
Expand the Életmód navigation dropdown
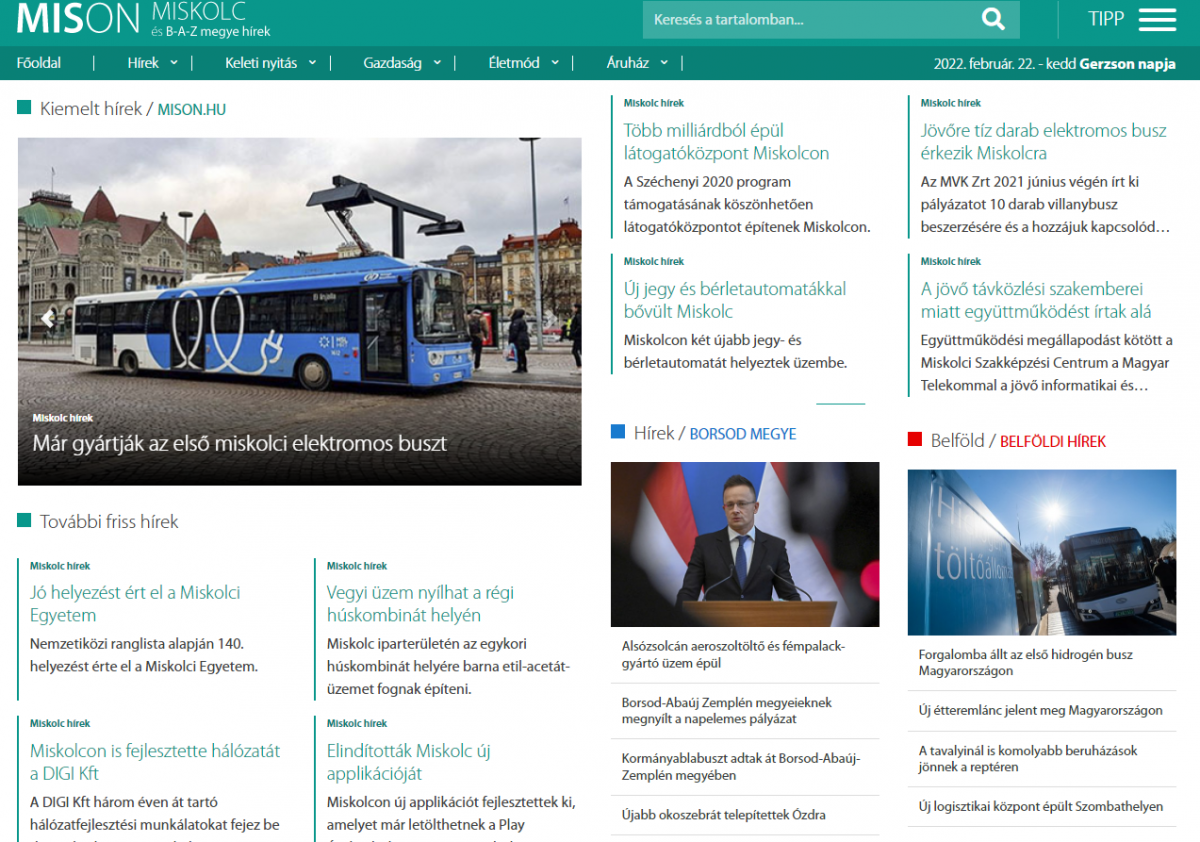click(x=554, y=62)
